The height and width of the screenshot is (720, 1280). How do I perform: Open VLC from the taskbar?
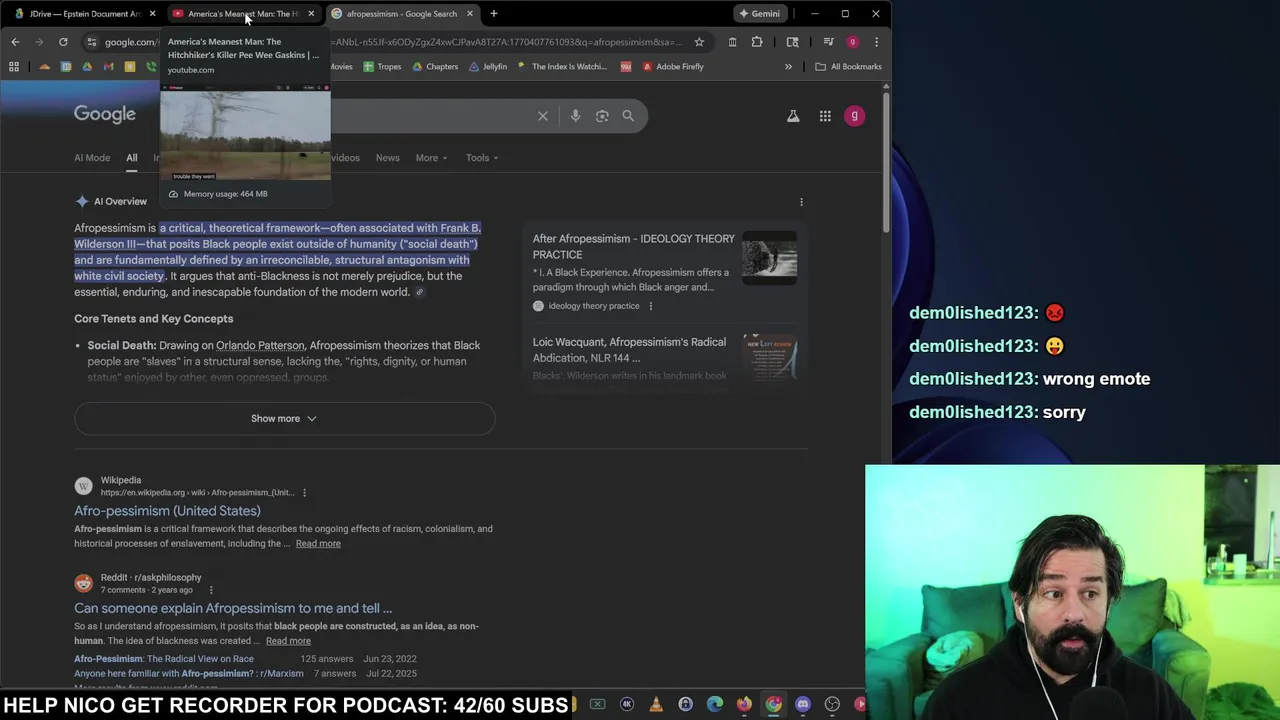[656, 704]
